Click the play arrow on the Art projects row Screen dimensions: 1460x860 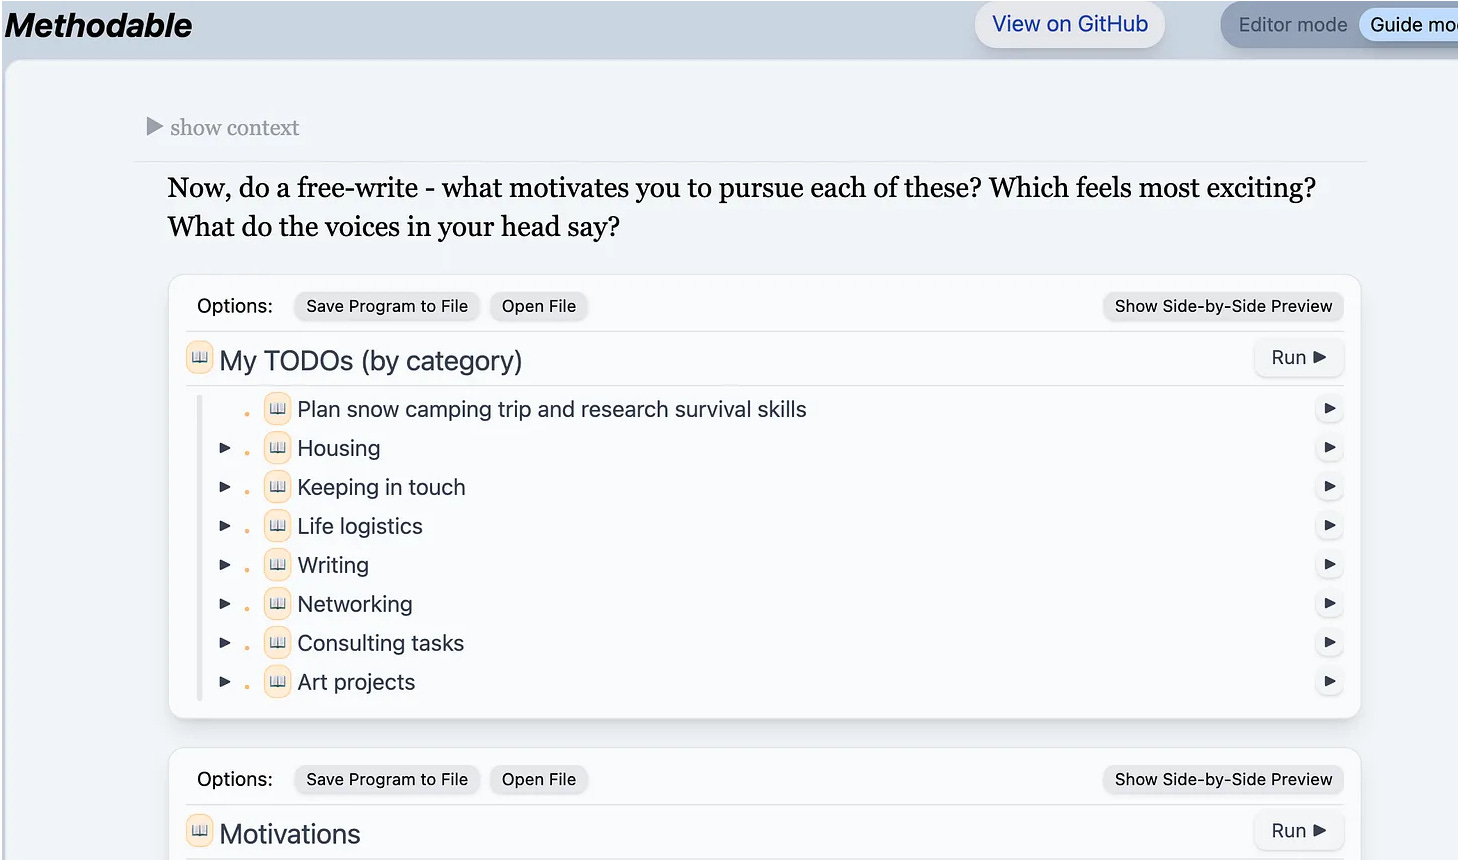[1329, 682]
